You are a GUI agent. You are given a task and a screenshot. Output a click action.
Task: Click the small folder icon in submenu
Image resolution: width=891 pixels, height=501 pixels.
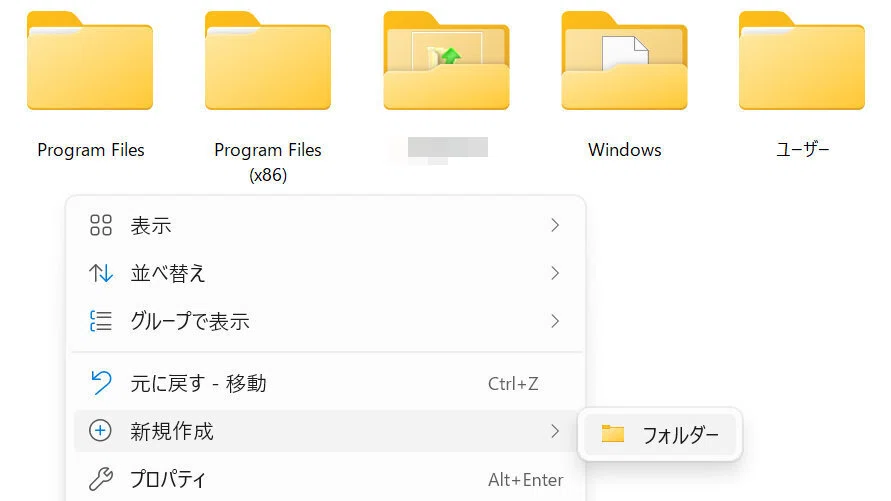(613, 434)
